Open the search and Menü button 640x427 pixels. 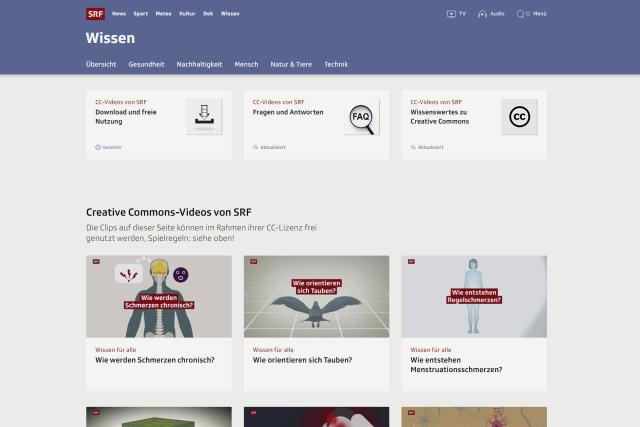point(533,14)
